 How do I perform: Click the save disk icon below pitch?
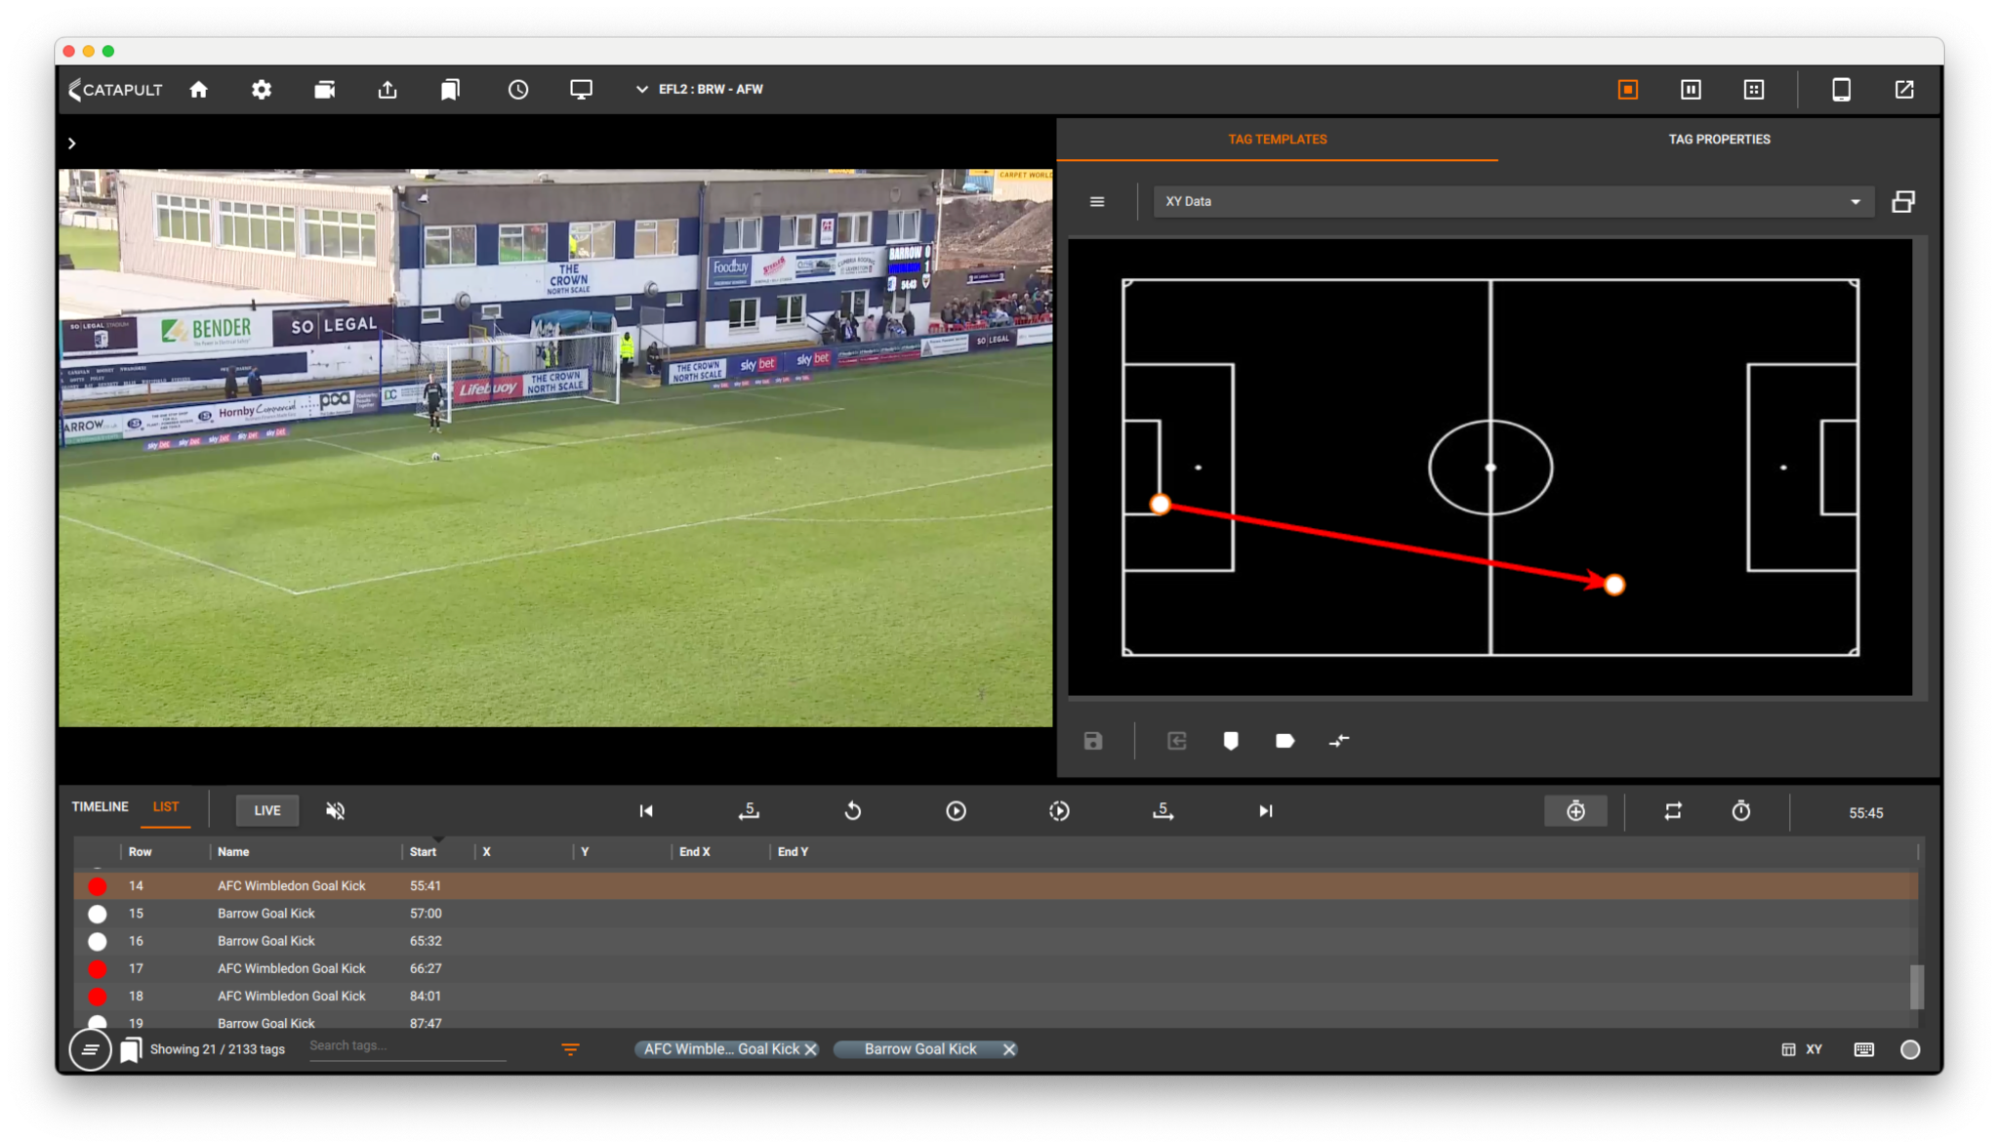1093,741
